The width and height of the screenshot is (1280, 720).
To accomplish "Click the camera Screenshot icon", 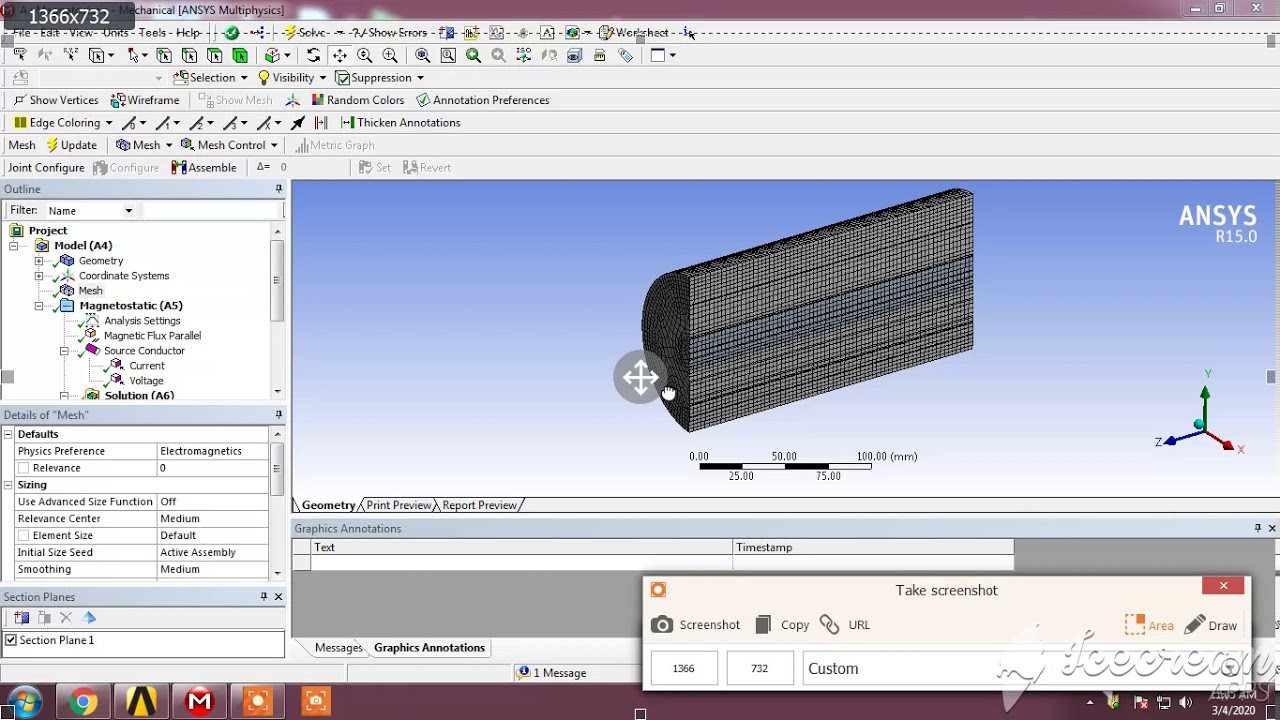I will 662,625.
